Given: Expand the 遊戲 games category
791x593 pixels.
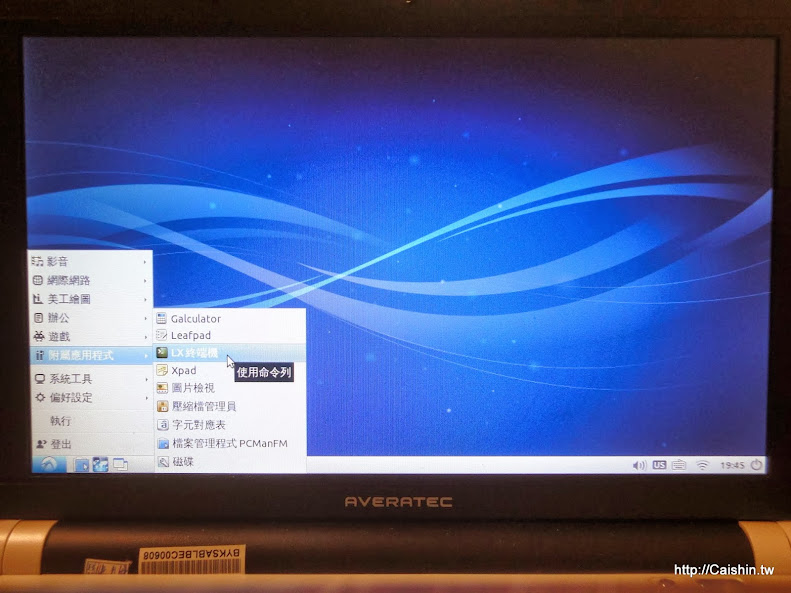Looking at the screenshot, I should [x=91, y=336].
